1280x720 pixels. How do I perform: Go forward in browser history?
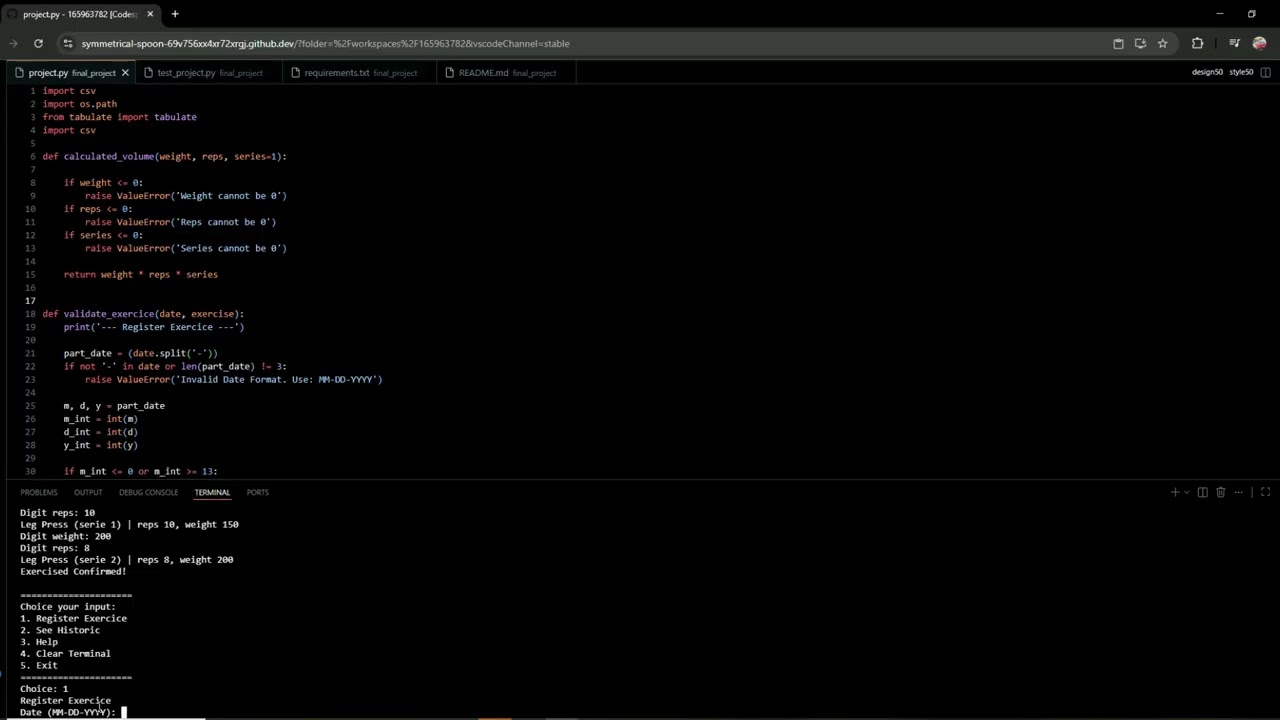(x=13, y=43)
